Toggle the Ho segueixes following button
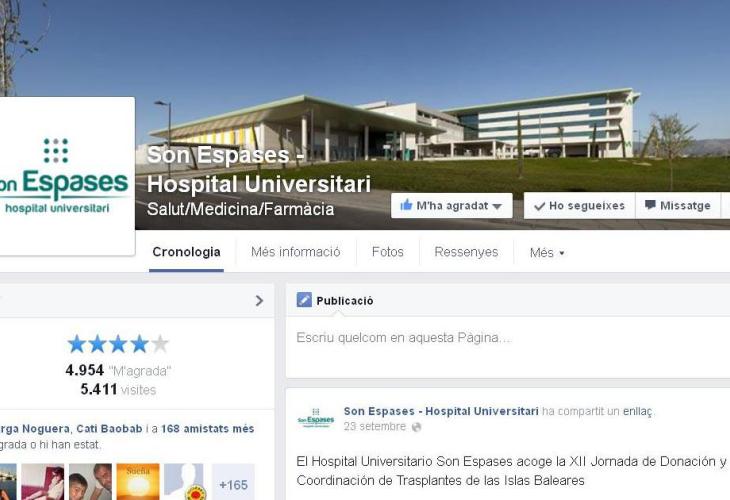The image size is (730, 500). click(x=580, y=206)
